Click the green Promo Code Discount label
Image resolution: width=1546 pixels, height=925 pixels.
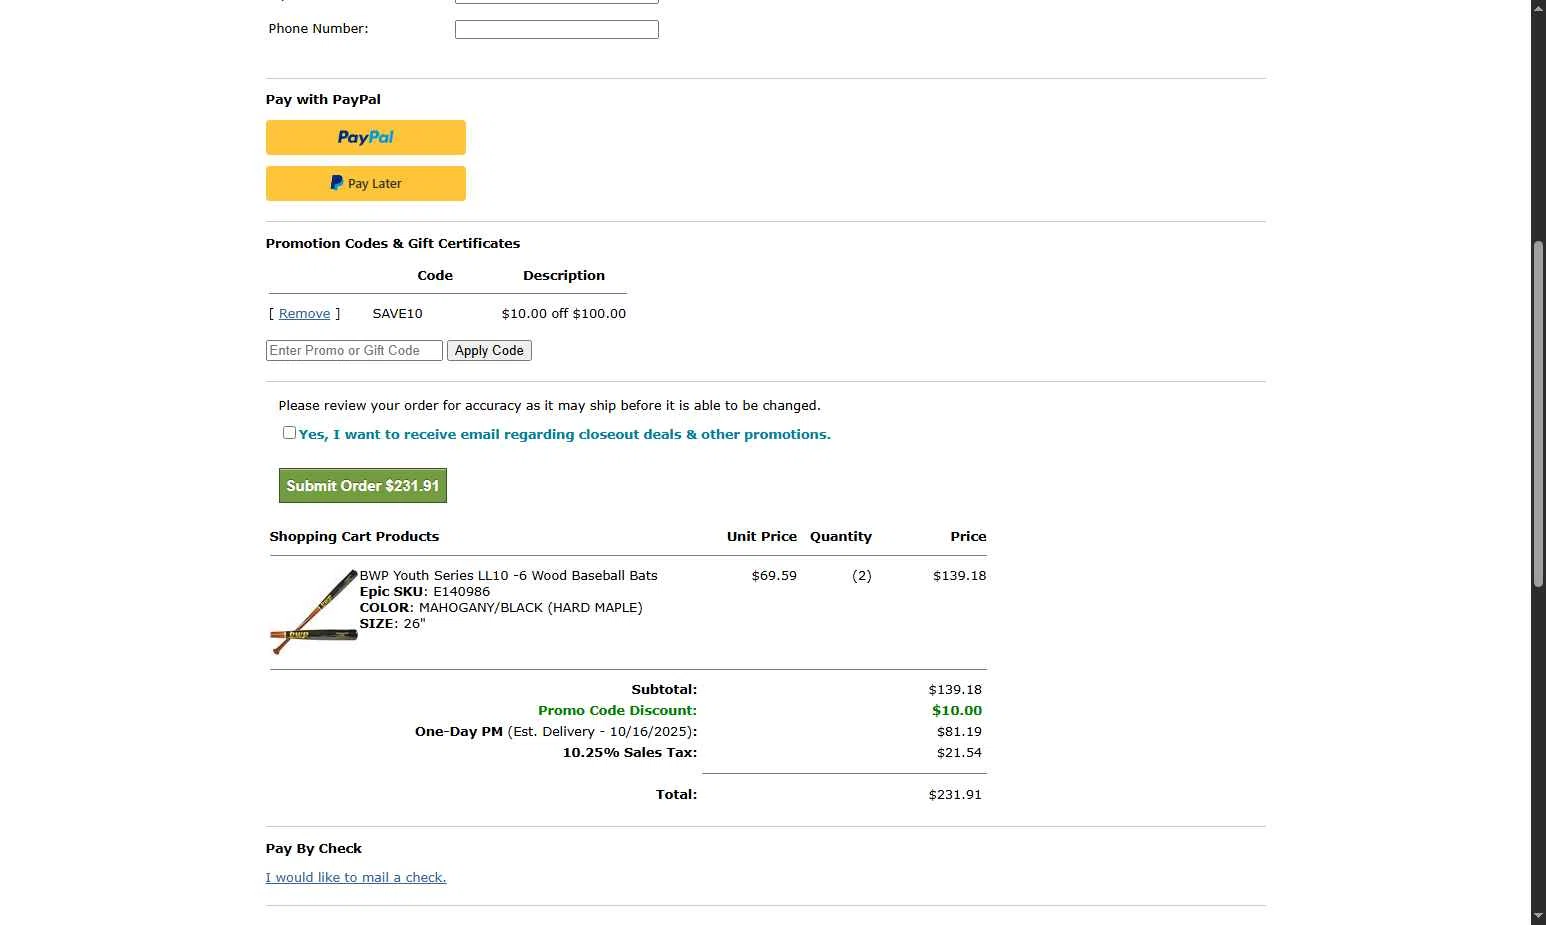[617, 711]
